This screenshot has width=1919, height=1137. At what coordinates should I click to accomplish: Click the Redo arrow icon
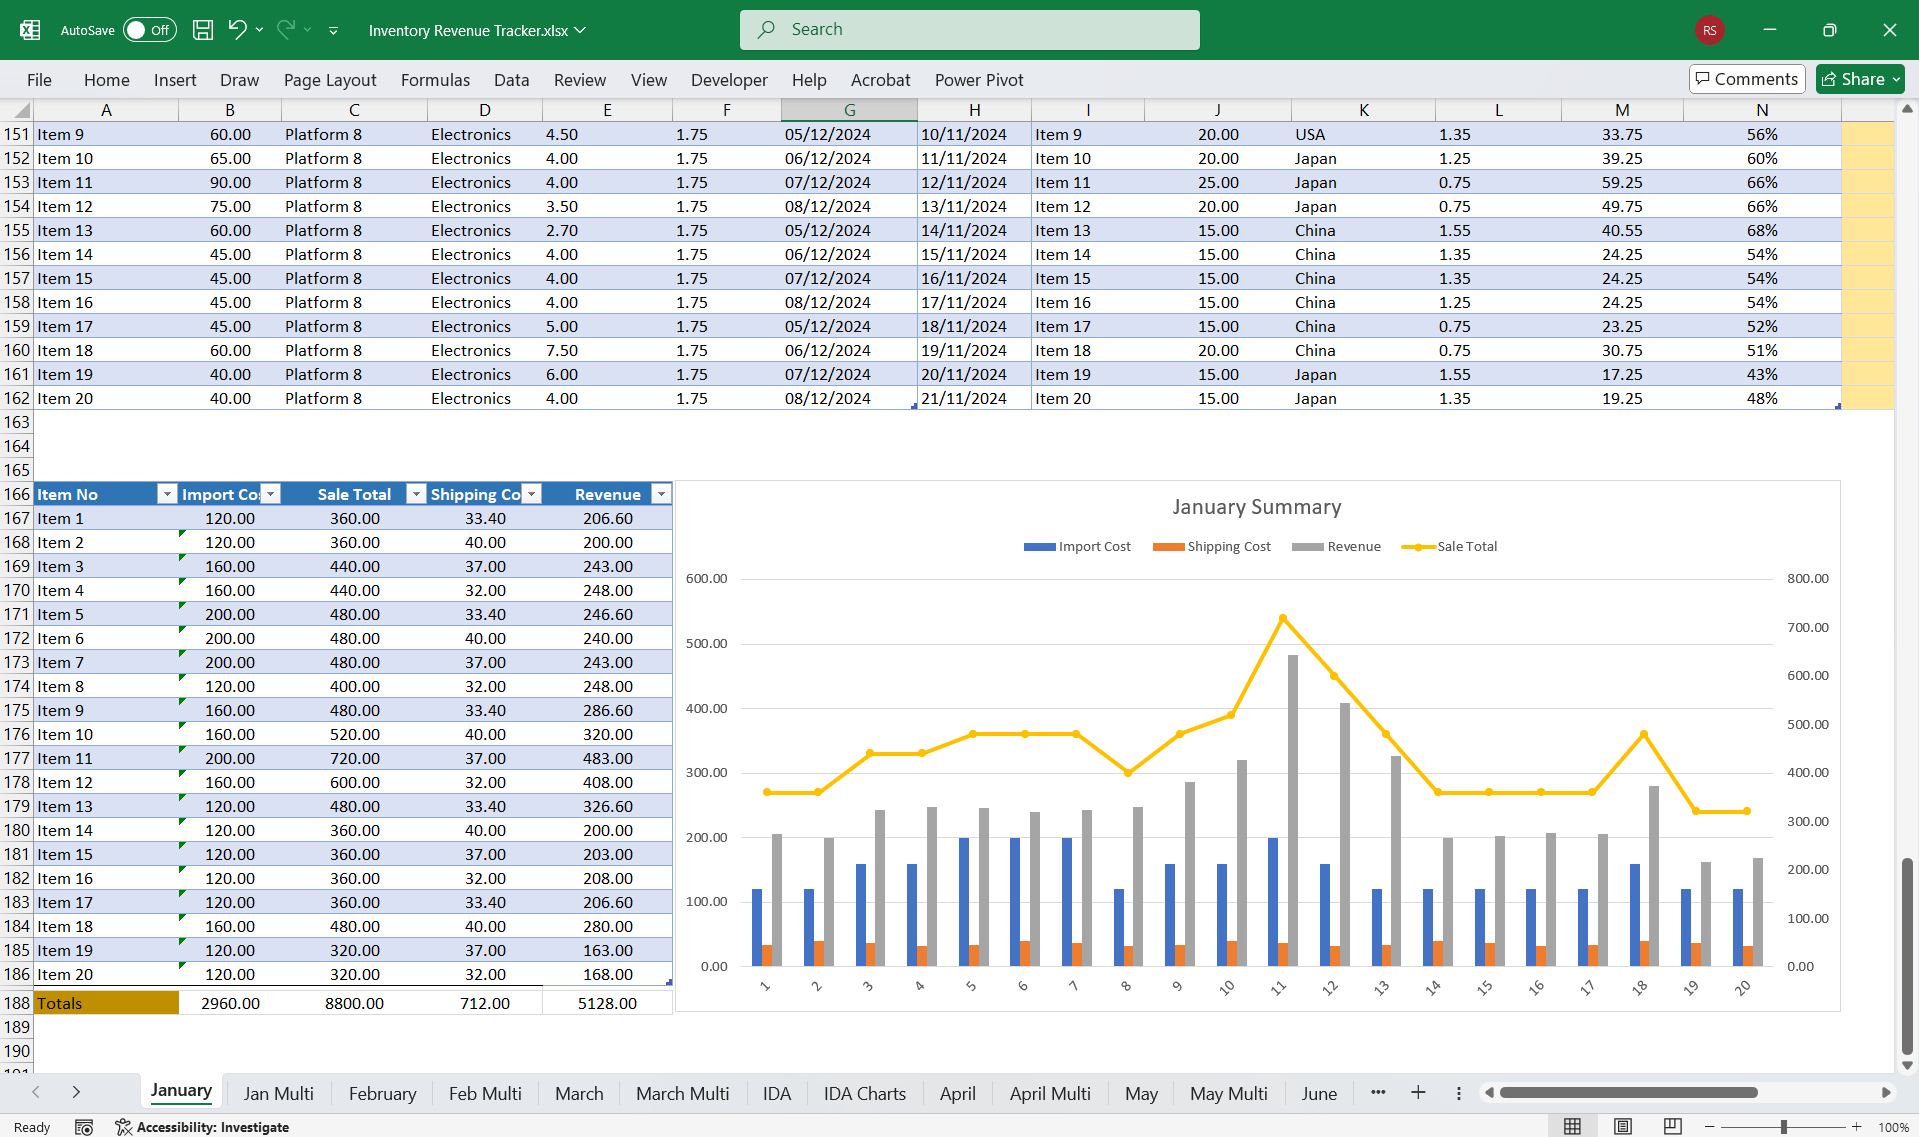point(286,30)
